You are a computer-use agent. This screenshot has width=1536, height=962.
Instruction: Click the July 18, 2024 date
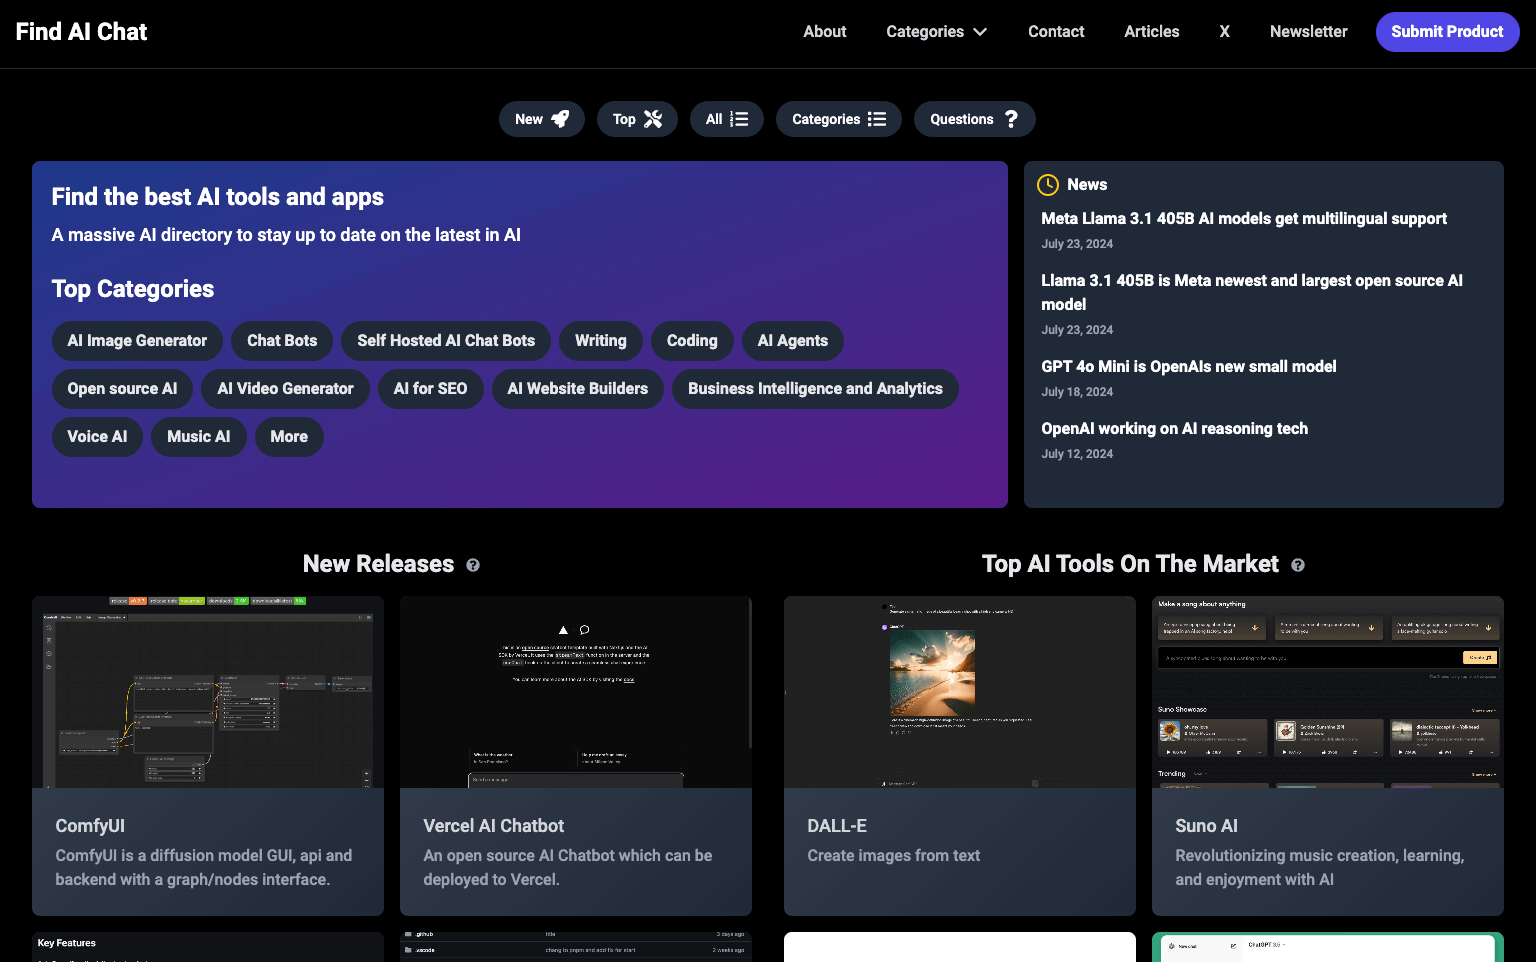[x=1077, y=392]
